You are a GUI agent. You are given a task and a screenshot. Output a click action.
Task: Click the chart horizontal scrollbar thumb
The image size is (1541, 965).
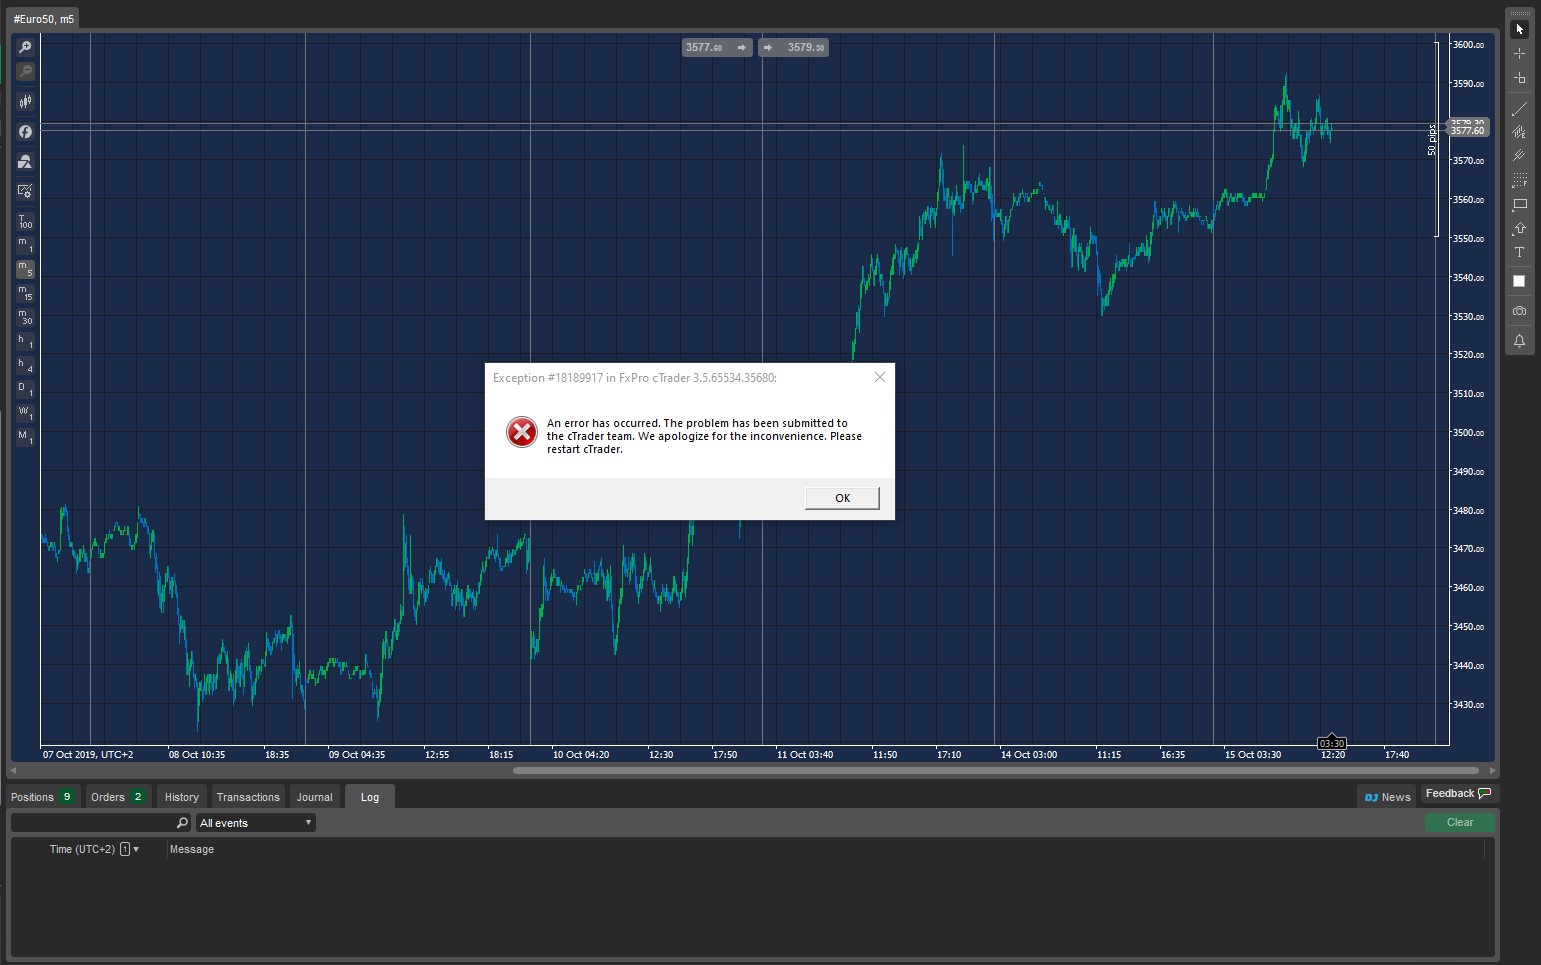(x=996, y=771)
